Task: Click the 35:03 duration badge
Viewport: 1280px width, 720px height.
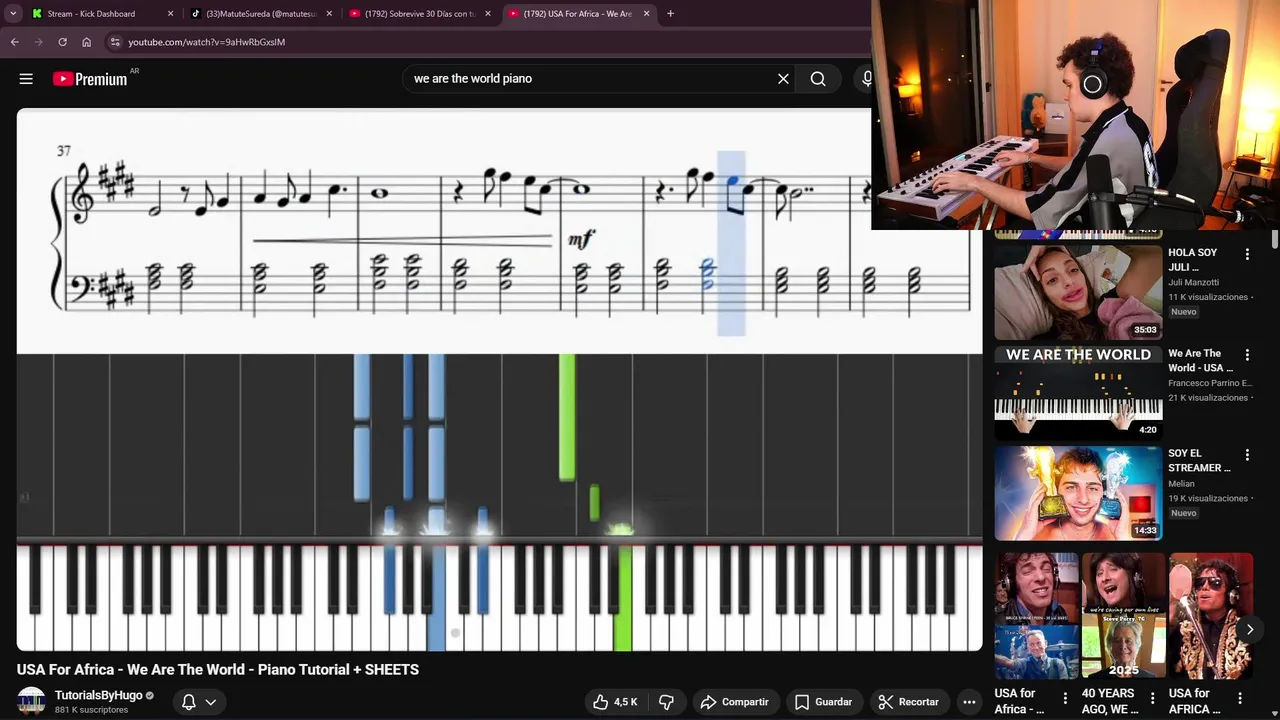Action: coord(1145,330)
